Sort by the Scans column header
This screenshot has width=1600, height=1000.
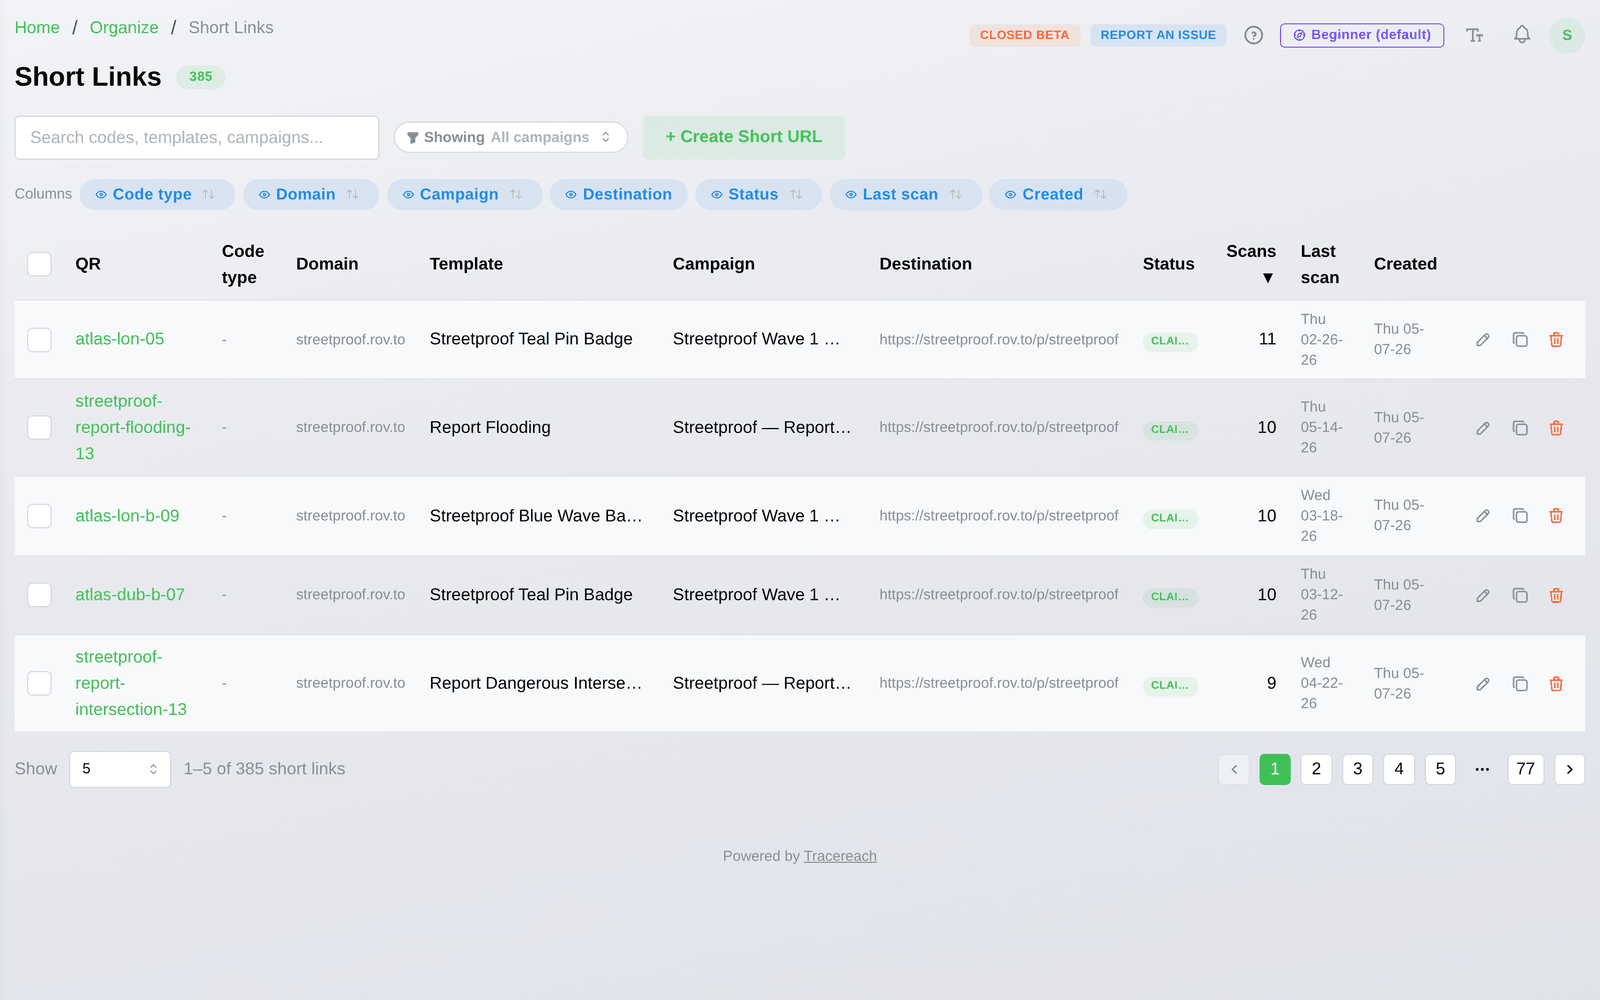tap(1251, 264)
